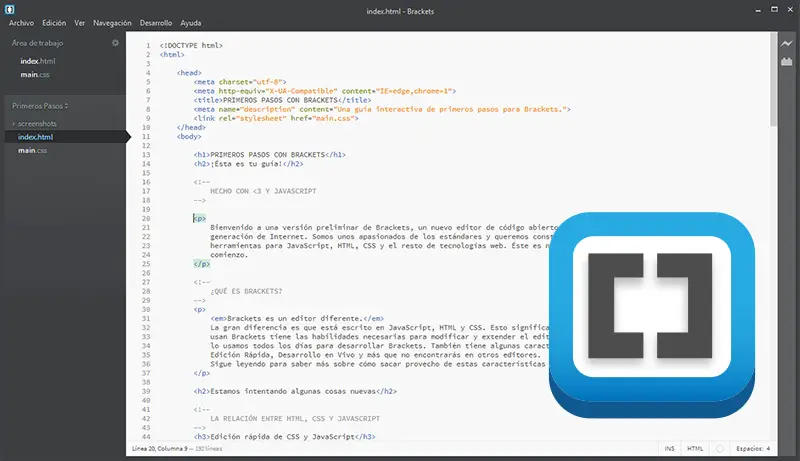This screenshot has height=461, width=800.
Task: Click the DOCTYPE html declaration line
Action: (191, 45)
